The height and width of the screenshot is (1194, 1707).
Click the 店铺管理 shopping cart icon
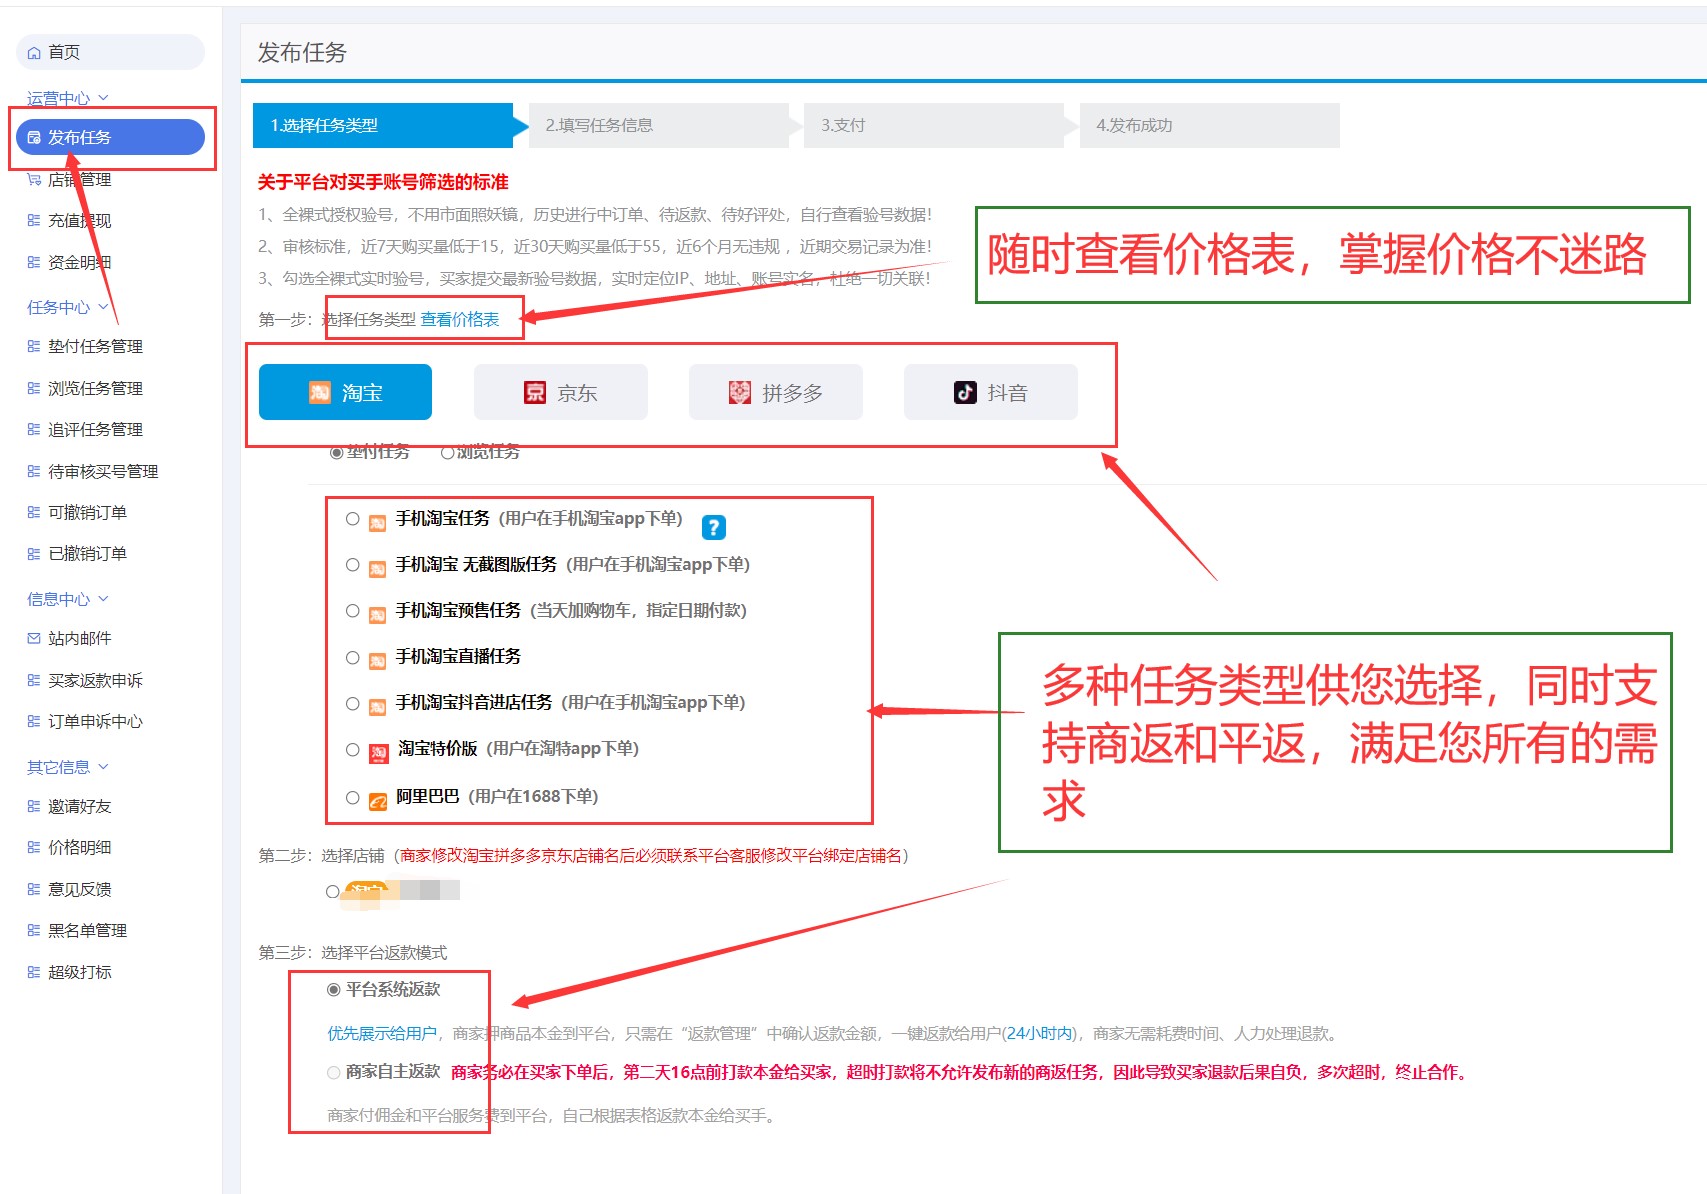34,180
